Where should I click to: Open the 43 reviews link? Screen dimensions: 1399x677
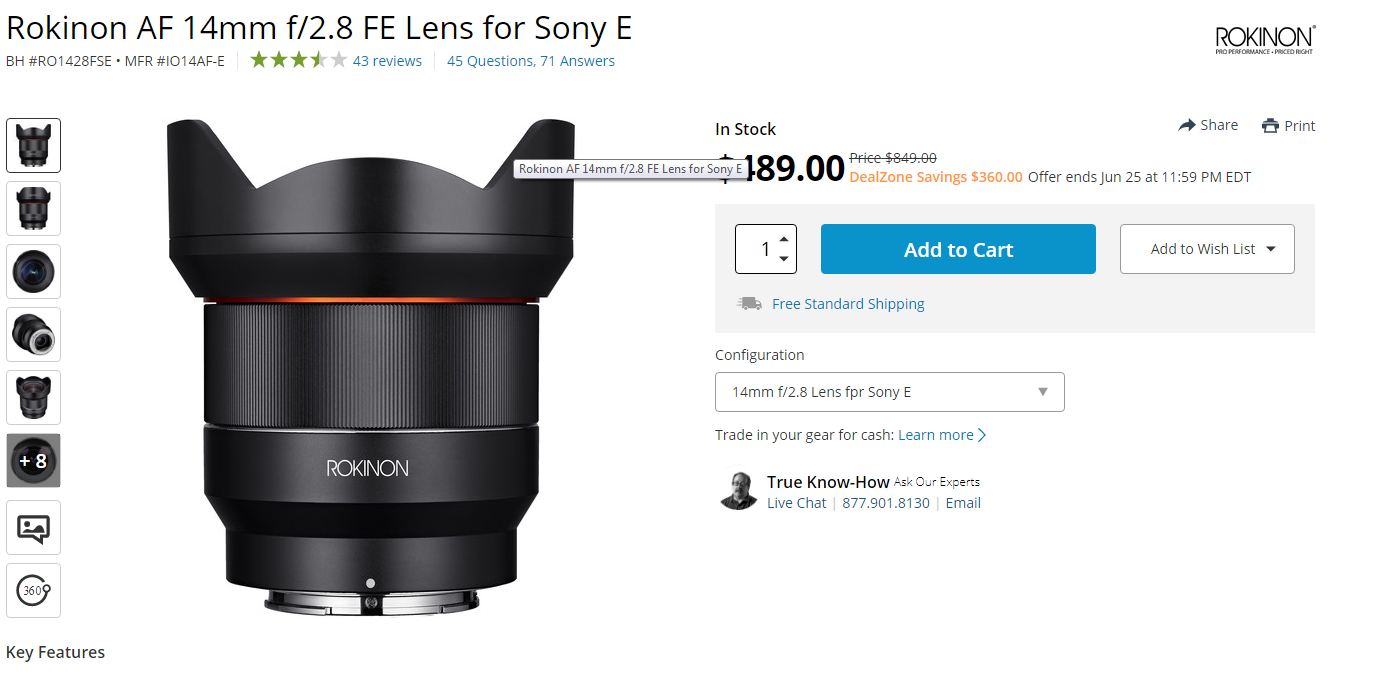point(387,61)
